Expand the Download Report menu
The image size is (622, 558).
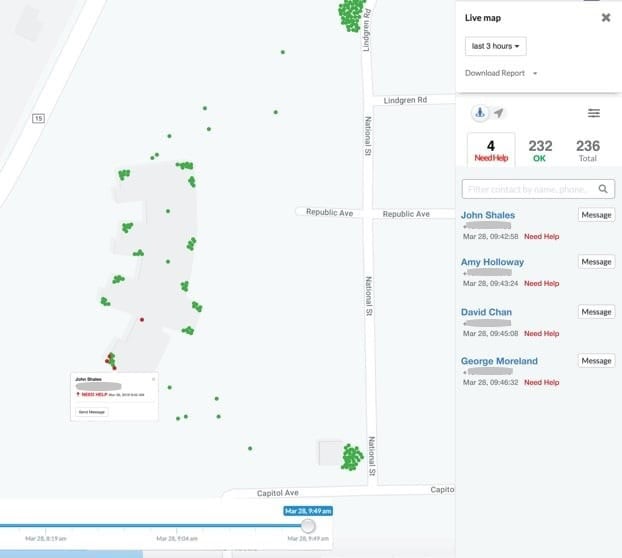click(x=502, y=73)
